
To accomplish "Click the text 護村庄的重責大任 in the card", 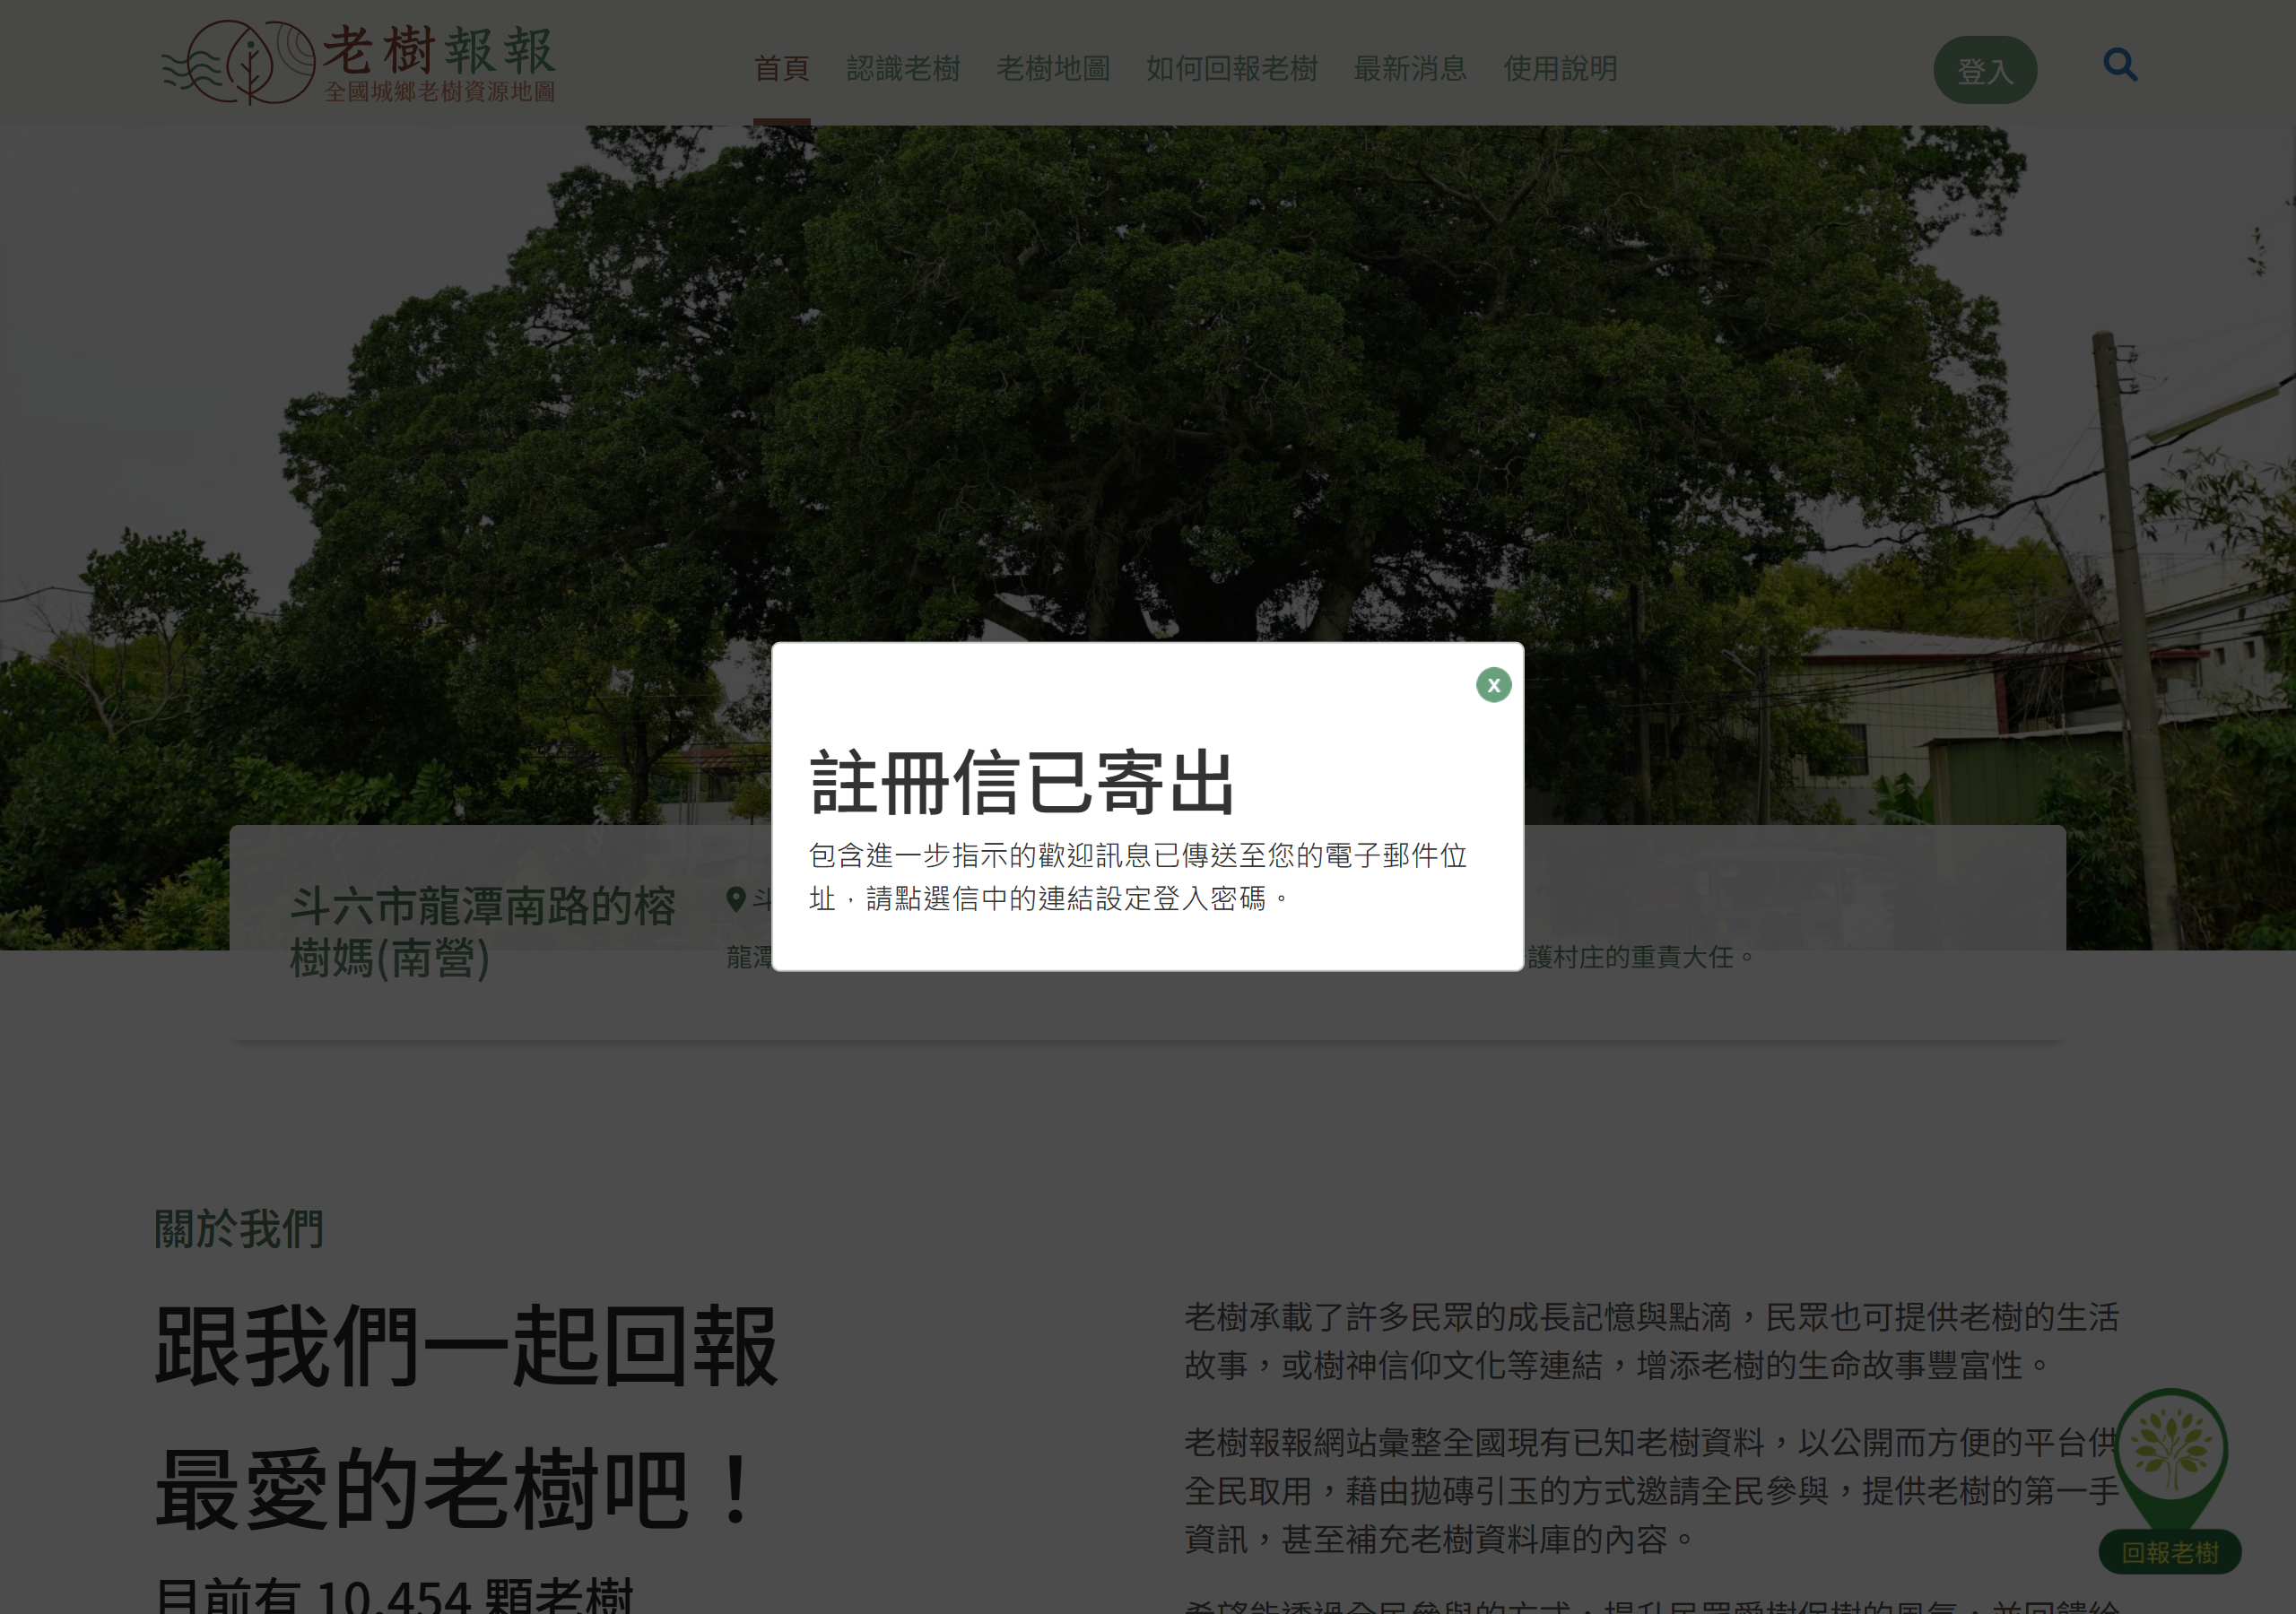I will tap(1630, 957).
